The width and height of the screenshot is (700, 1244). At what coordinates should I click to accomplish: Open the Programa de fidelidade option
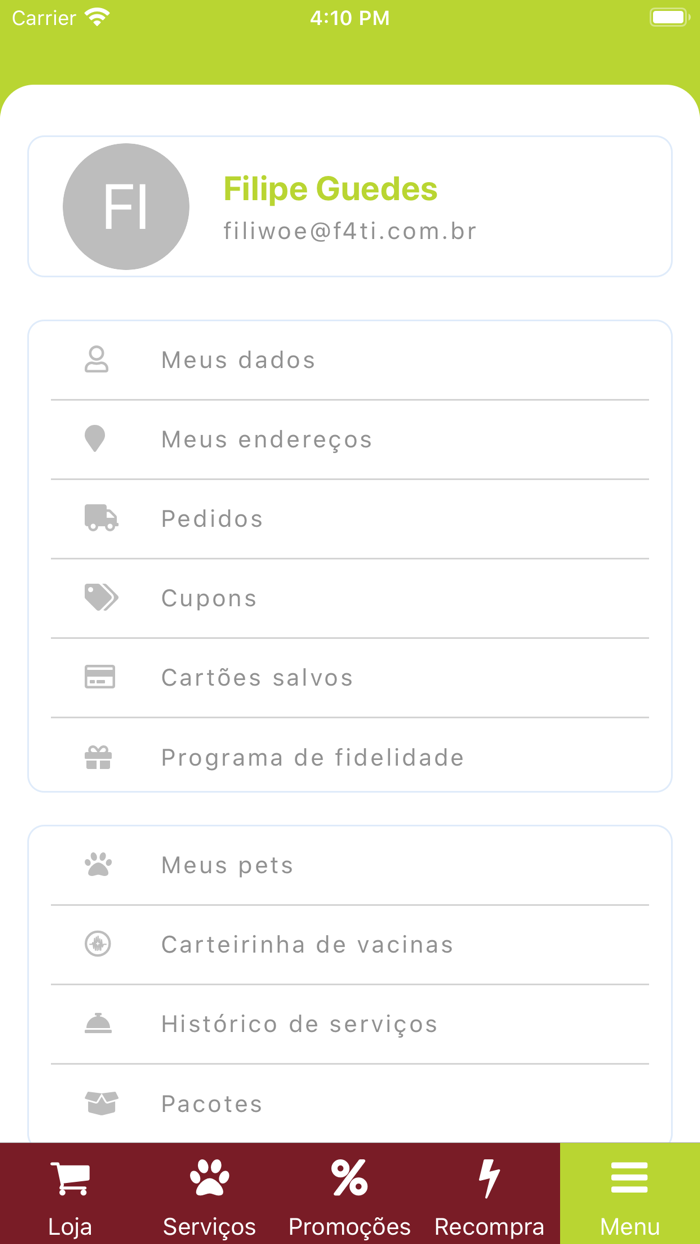click(x=312, y=757)
